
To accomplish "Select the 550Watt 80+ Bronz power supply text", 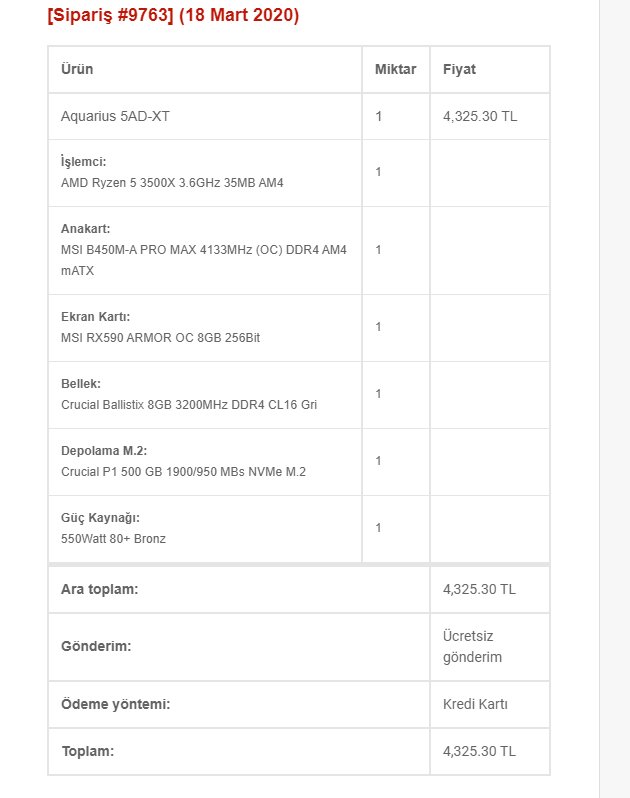I will 113,539.
